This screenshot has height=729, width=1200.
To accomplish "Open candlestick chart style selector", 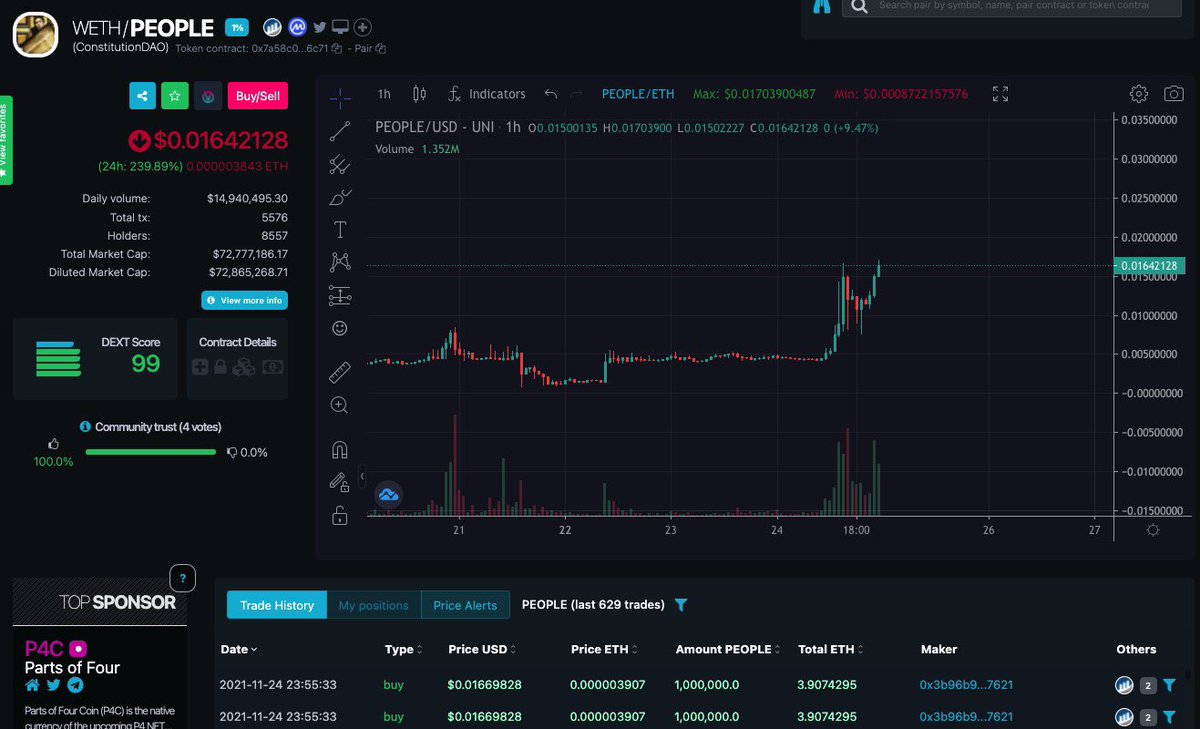I will pyautogui.click(x=420, y=94).
